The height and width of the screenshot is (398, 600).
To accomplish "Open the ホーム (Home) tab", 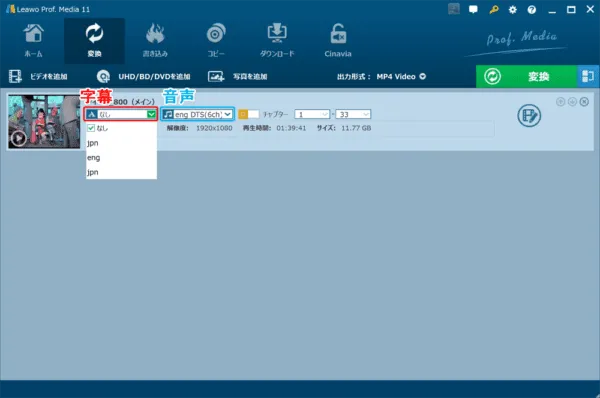I will 33,41.
